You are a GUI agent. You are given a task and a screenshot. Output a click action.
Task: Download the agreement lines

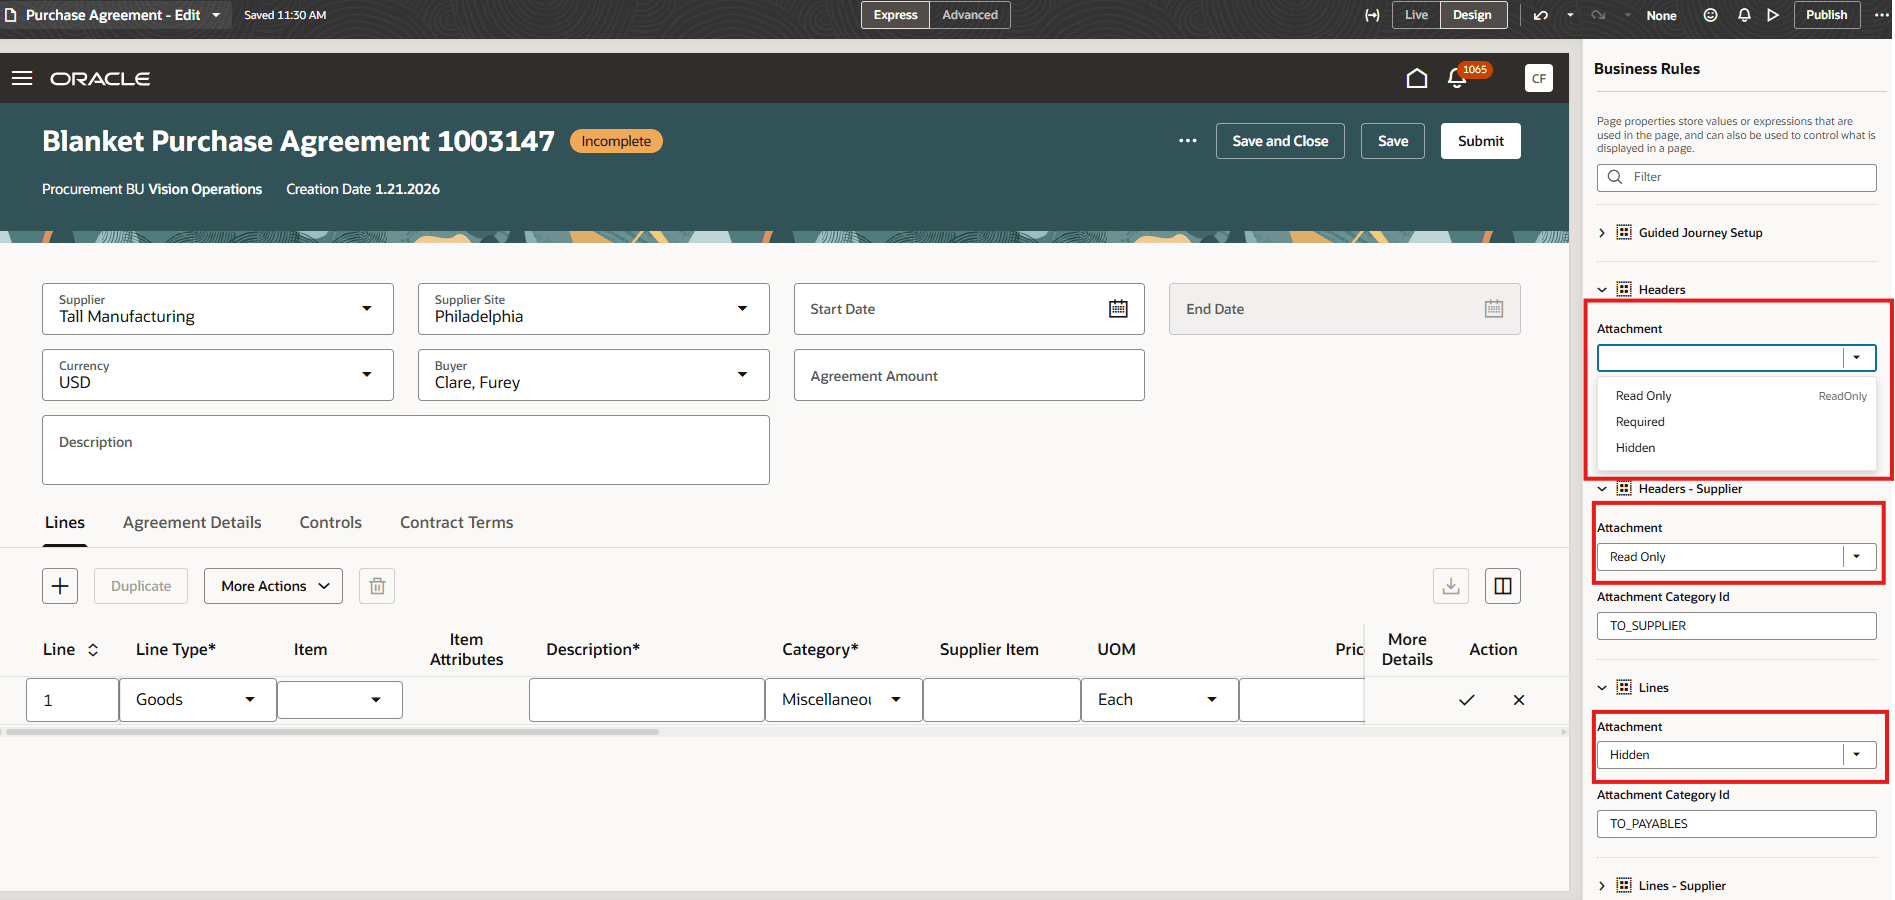pos(1451,586)
